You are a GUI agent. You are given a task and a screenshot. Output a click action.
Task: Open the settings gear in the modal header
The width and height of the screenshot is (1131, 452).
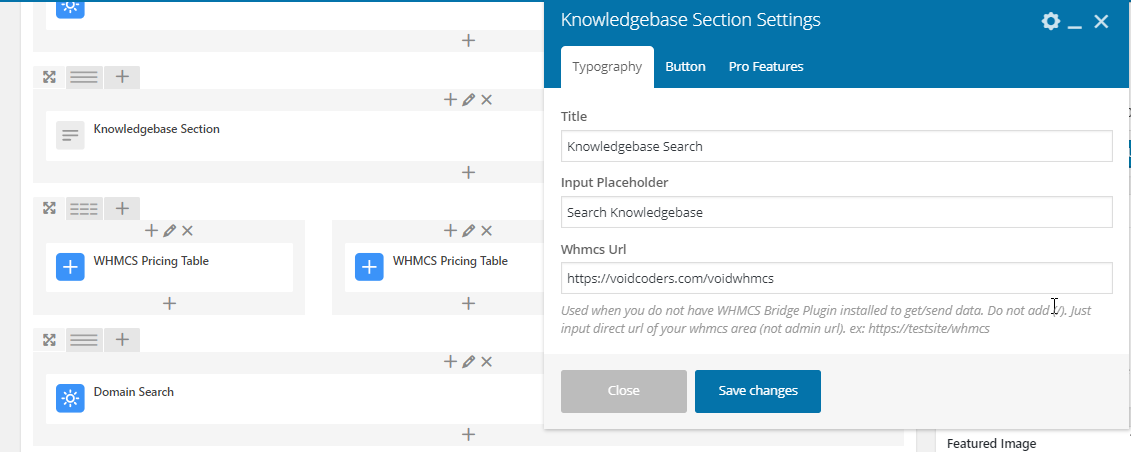point(1050,21)
